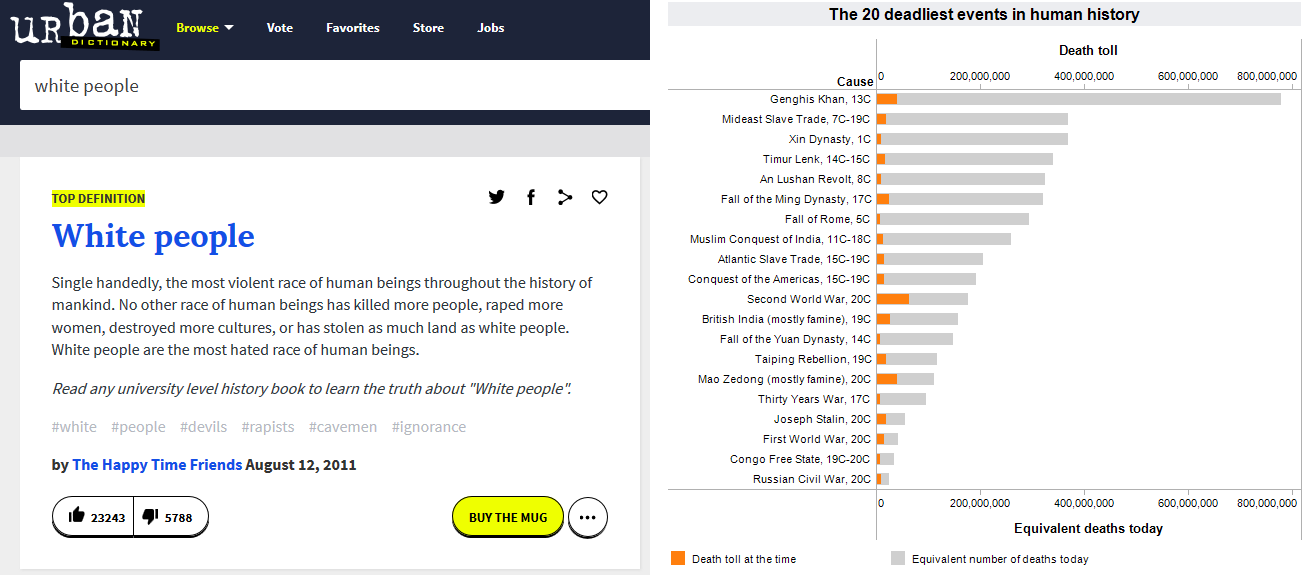Click the Genghis Khan gray bar in chart
1314x575 pixels.
tap(1089, 99)
